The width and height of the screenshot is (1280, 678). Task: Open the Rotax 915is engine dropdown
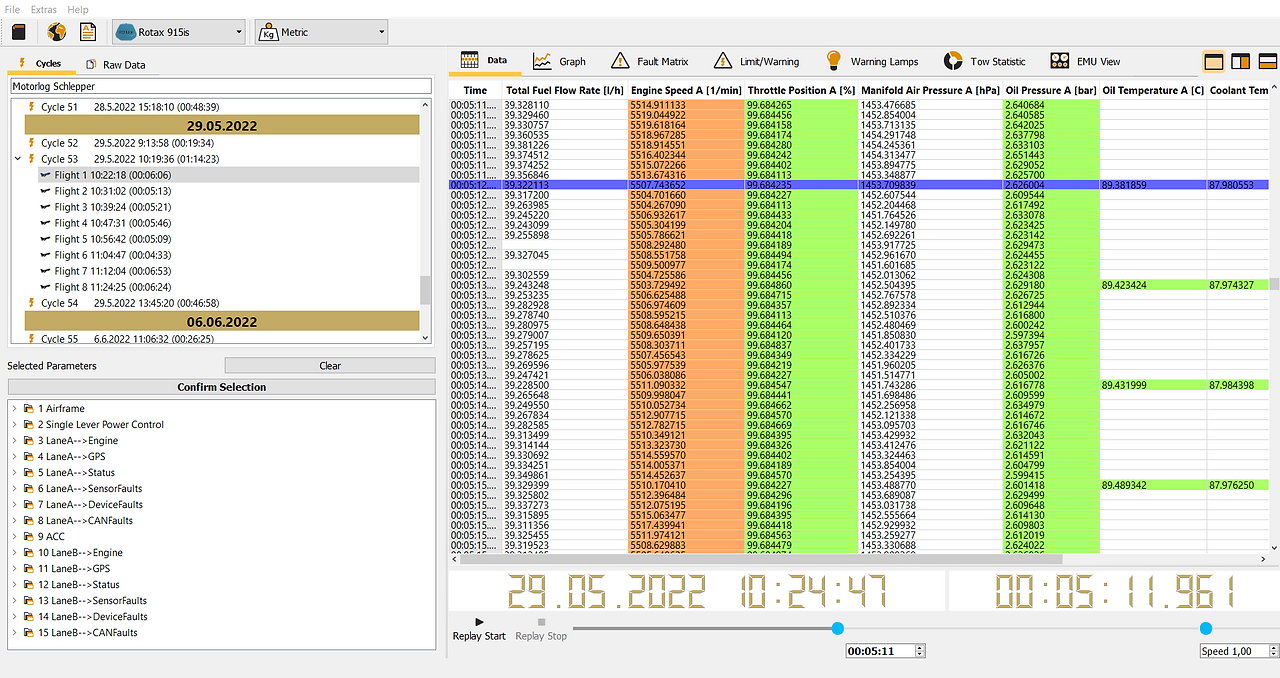[x=178, y=32]
